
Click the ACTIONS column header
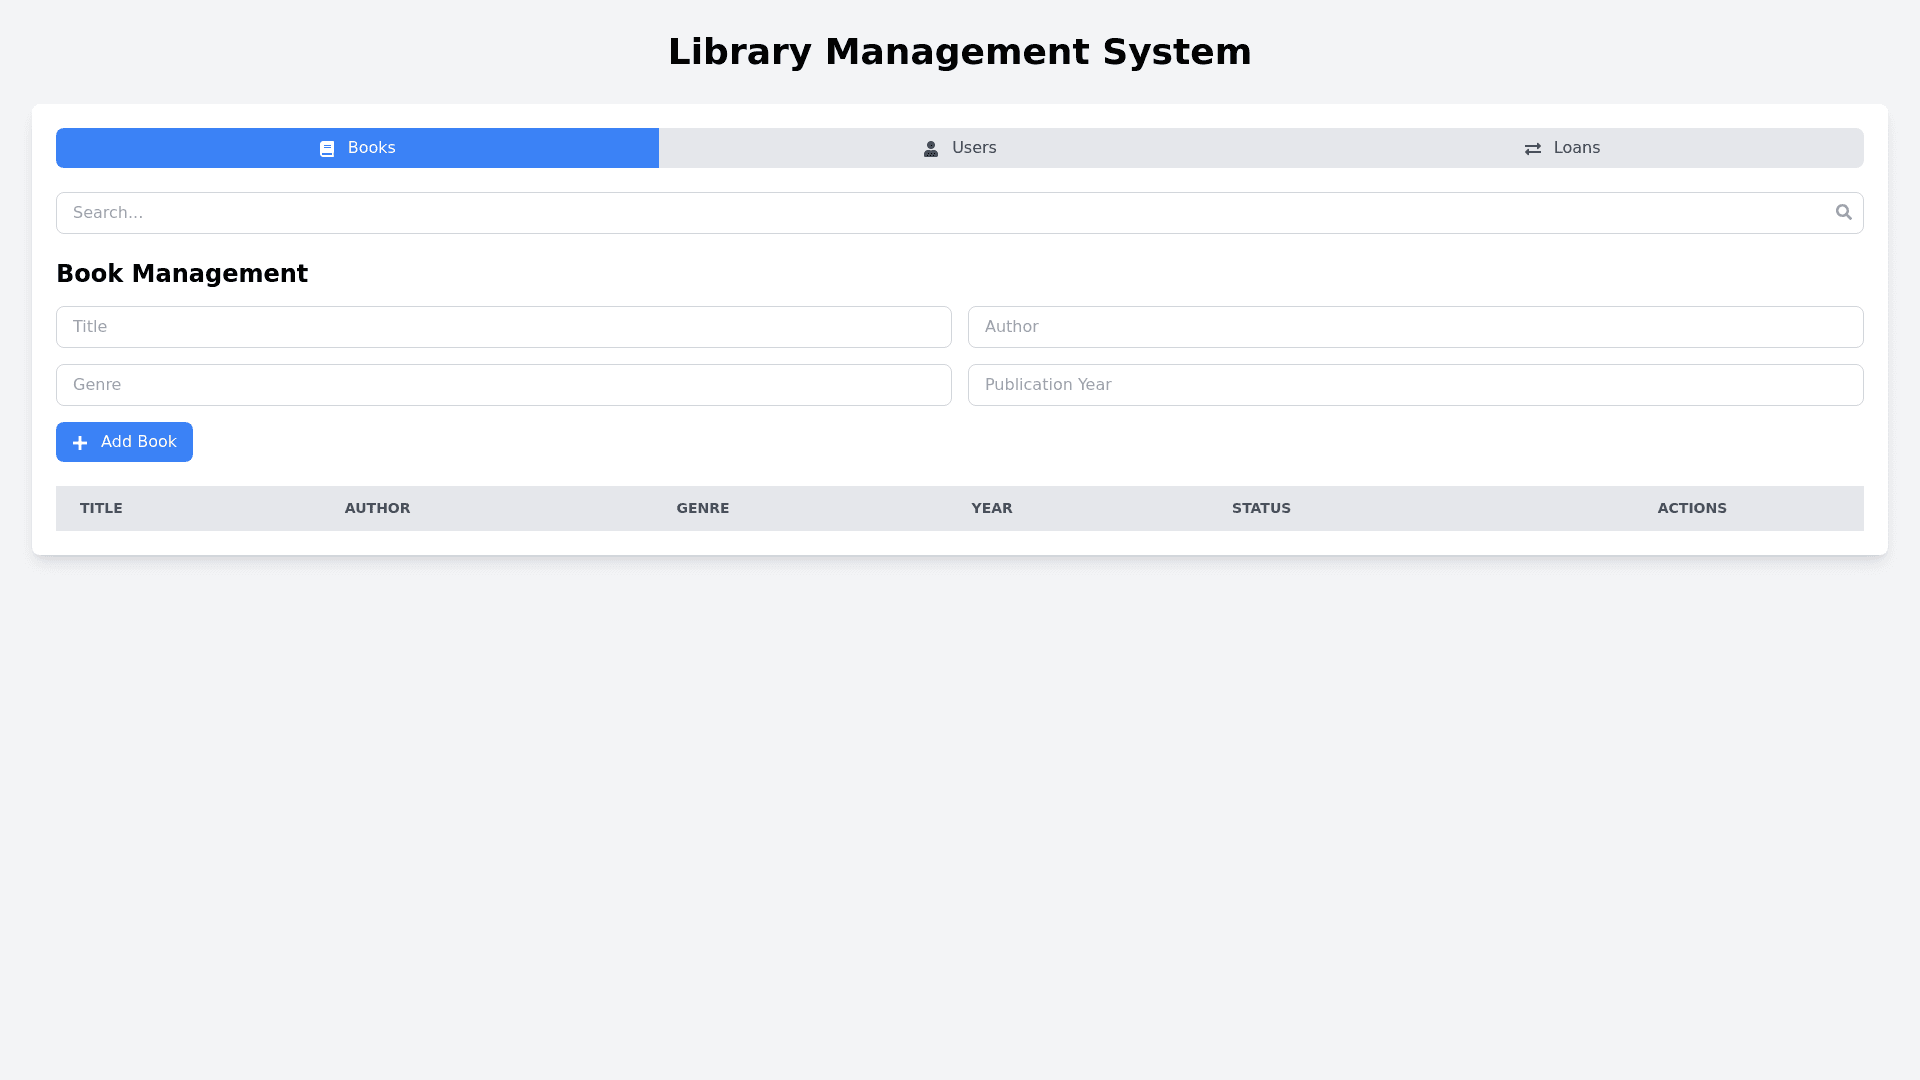coord(1691,508)
